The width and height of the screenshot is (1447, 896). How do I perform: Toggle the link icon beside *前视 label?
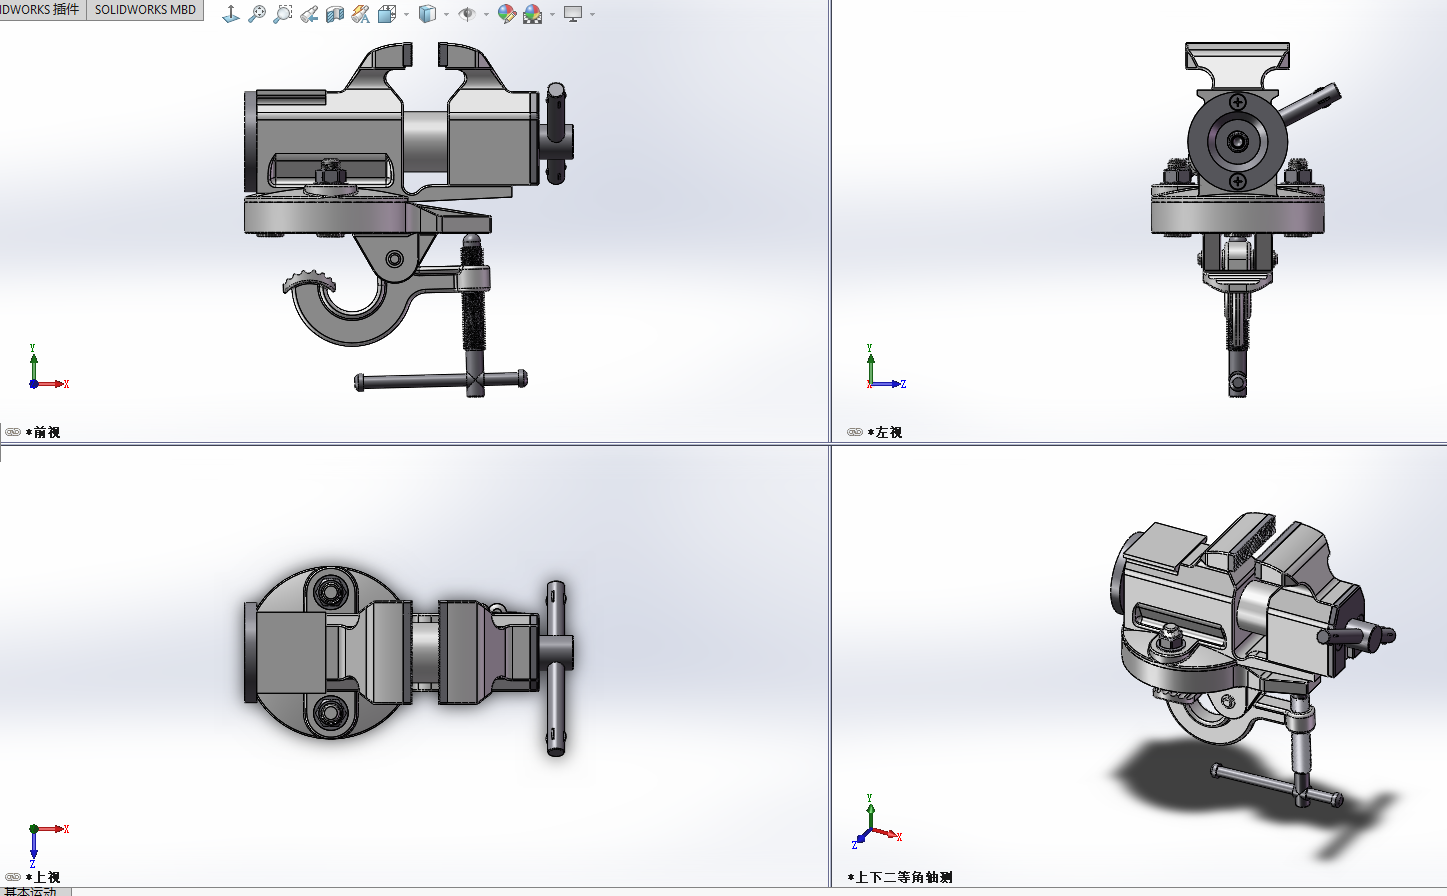[x=13, y=432]
